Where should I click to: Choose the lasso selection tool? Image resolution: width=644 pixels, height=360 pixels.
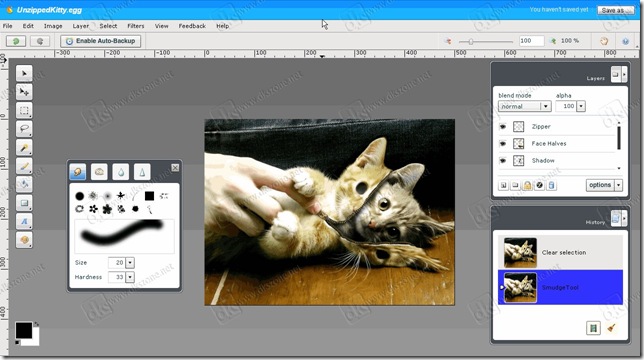coord(24,129)
